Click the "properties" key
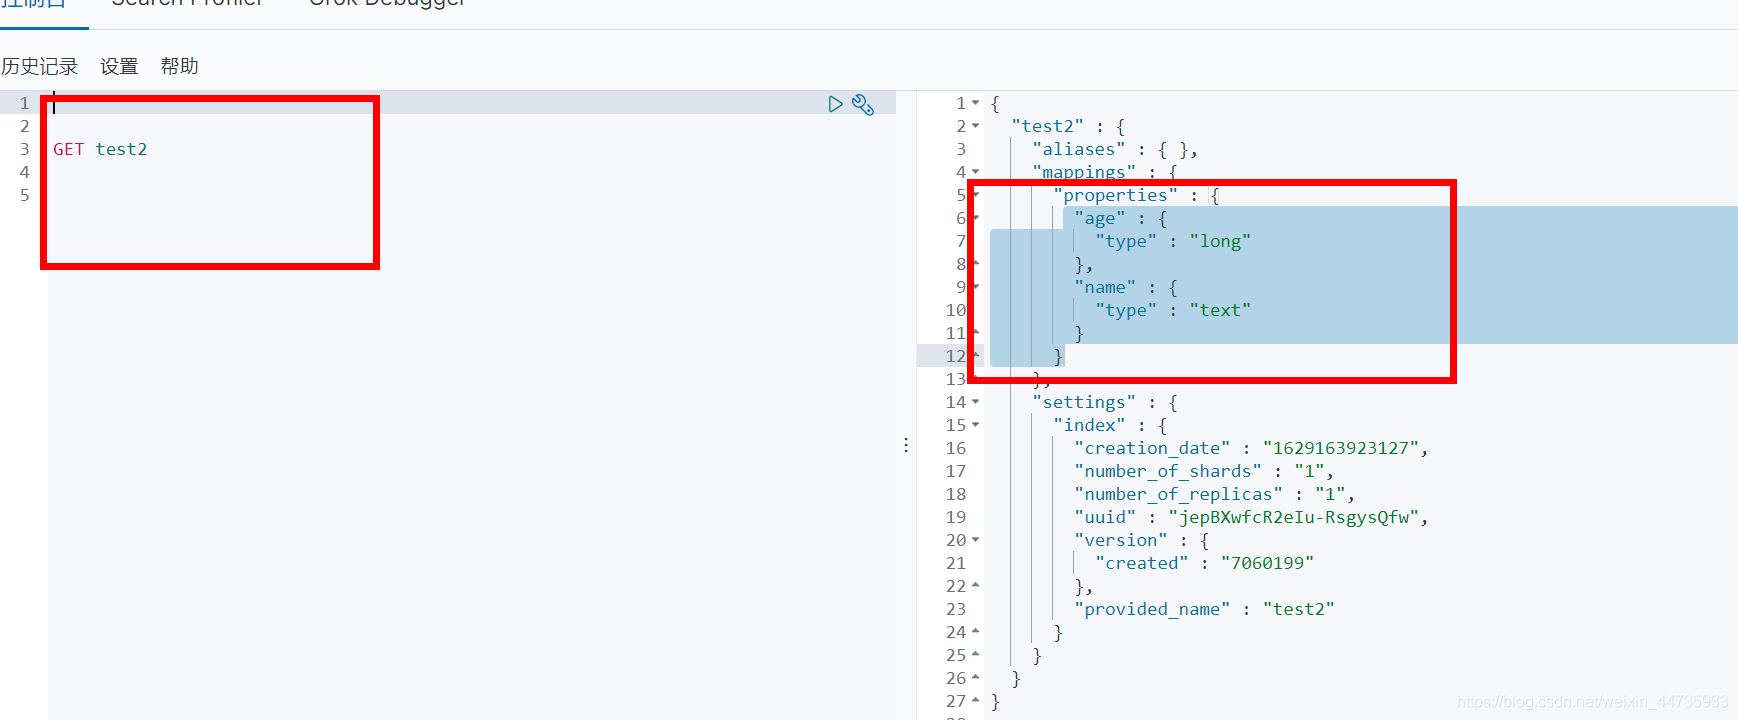The width and height of the screenshot is (1738, 720). click(1115, 195)
